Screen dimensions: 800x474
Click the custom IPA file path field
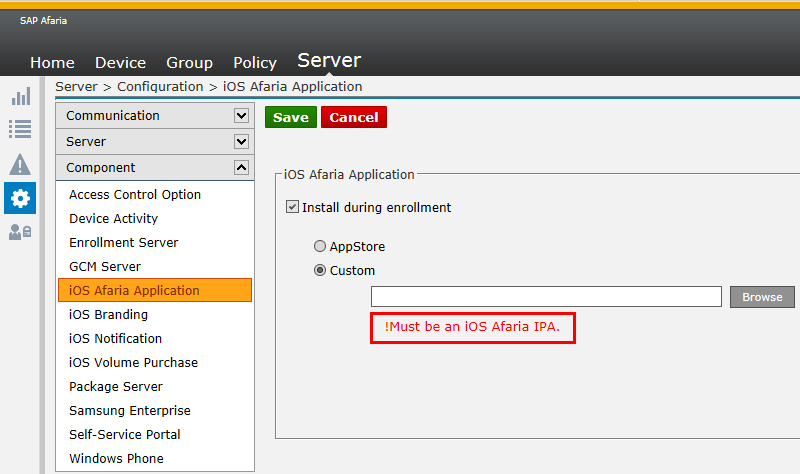click(546, 296)
